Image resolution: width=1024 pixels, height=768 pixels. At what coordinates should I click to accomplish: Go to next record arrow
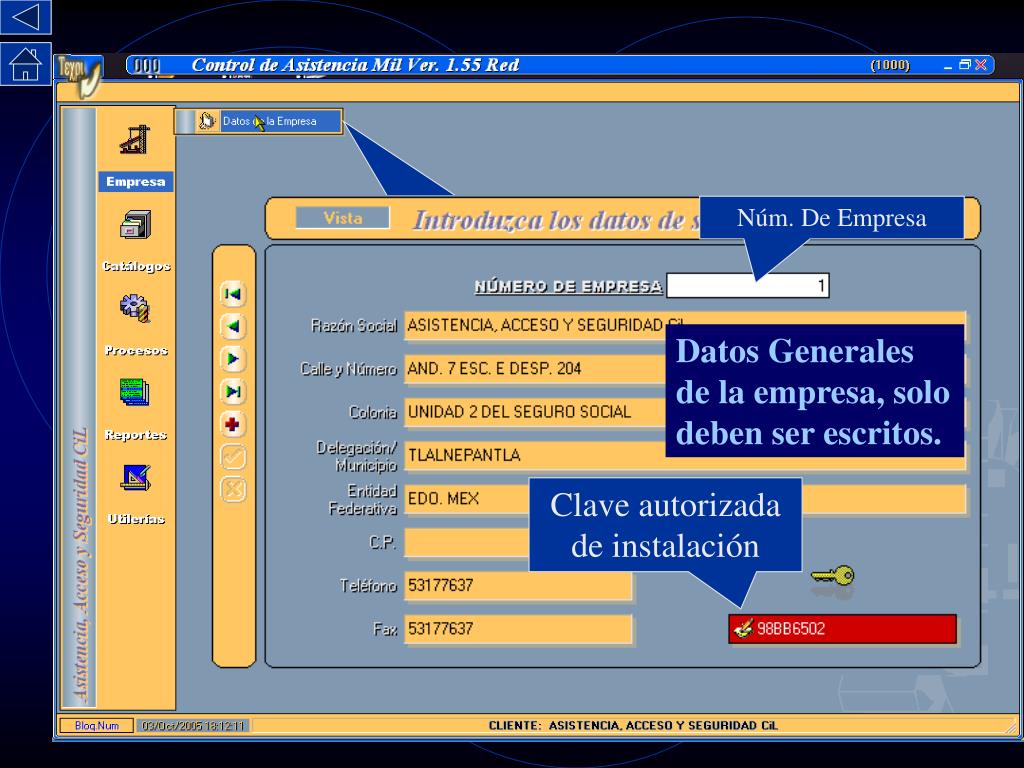click(233, 359)
